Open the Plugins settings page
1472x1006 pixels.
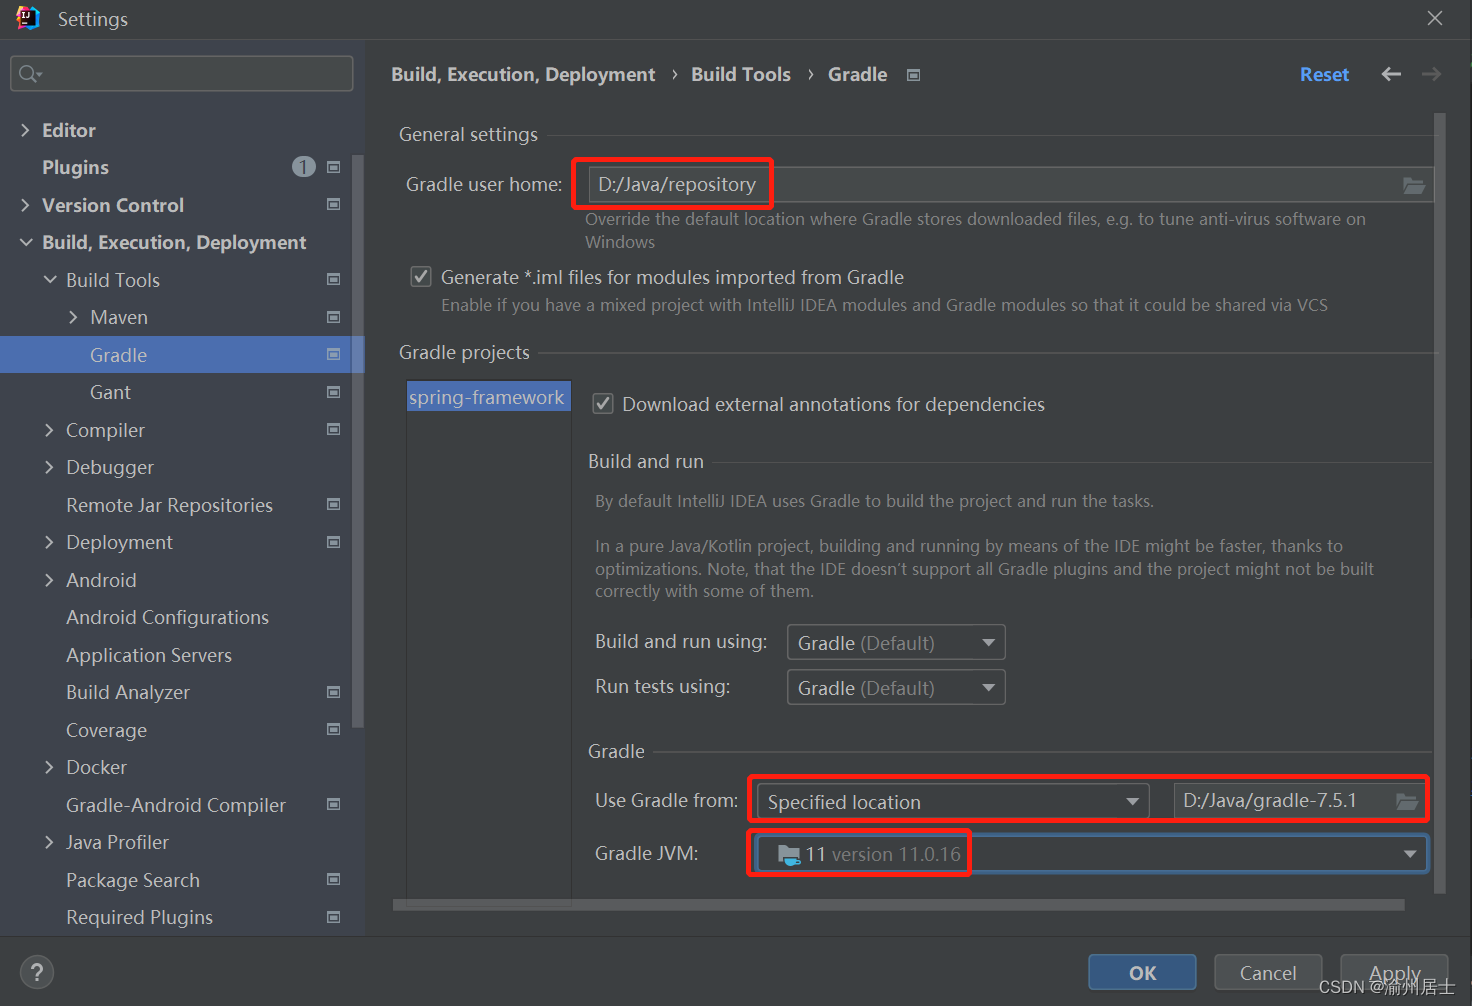coord(75,167)
